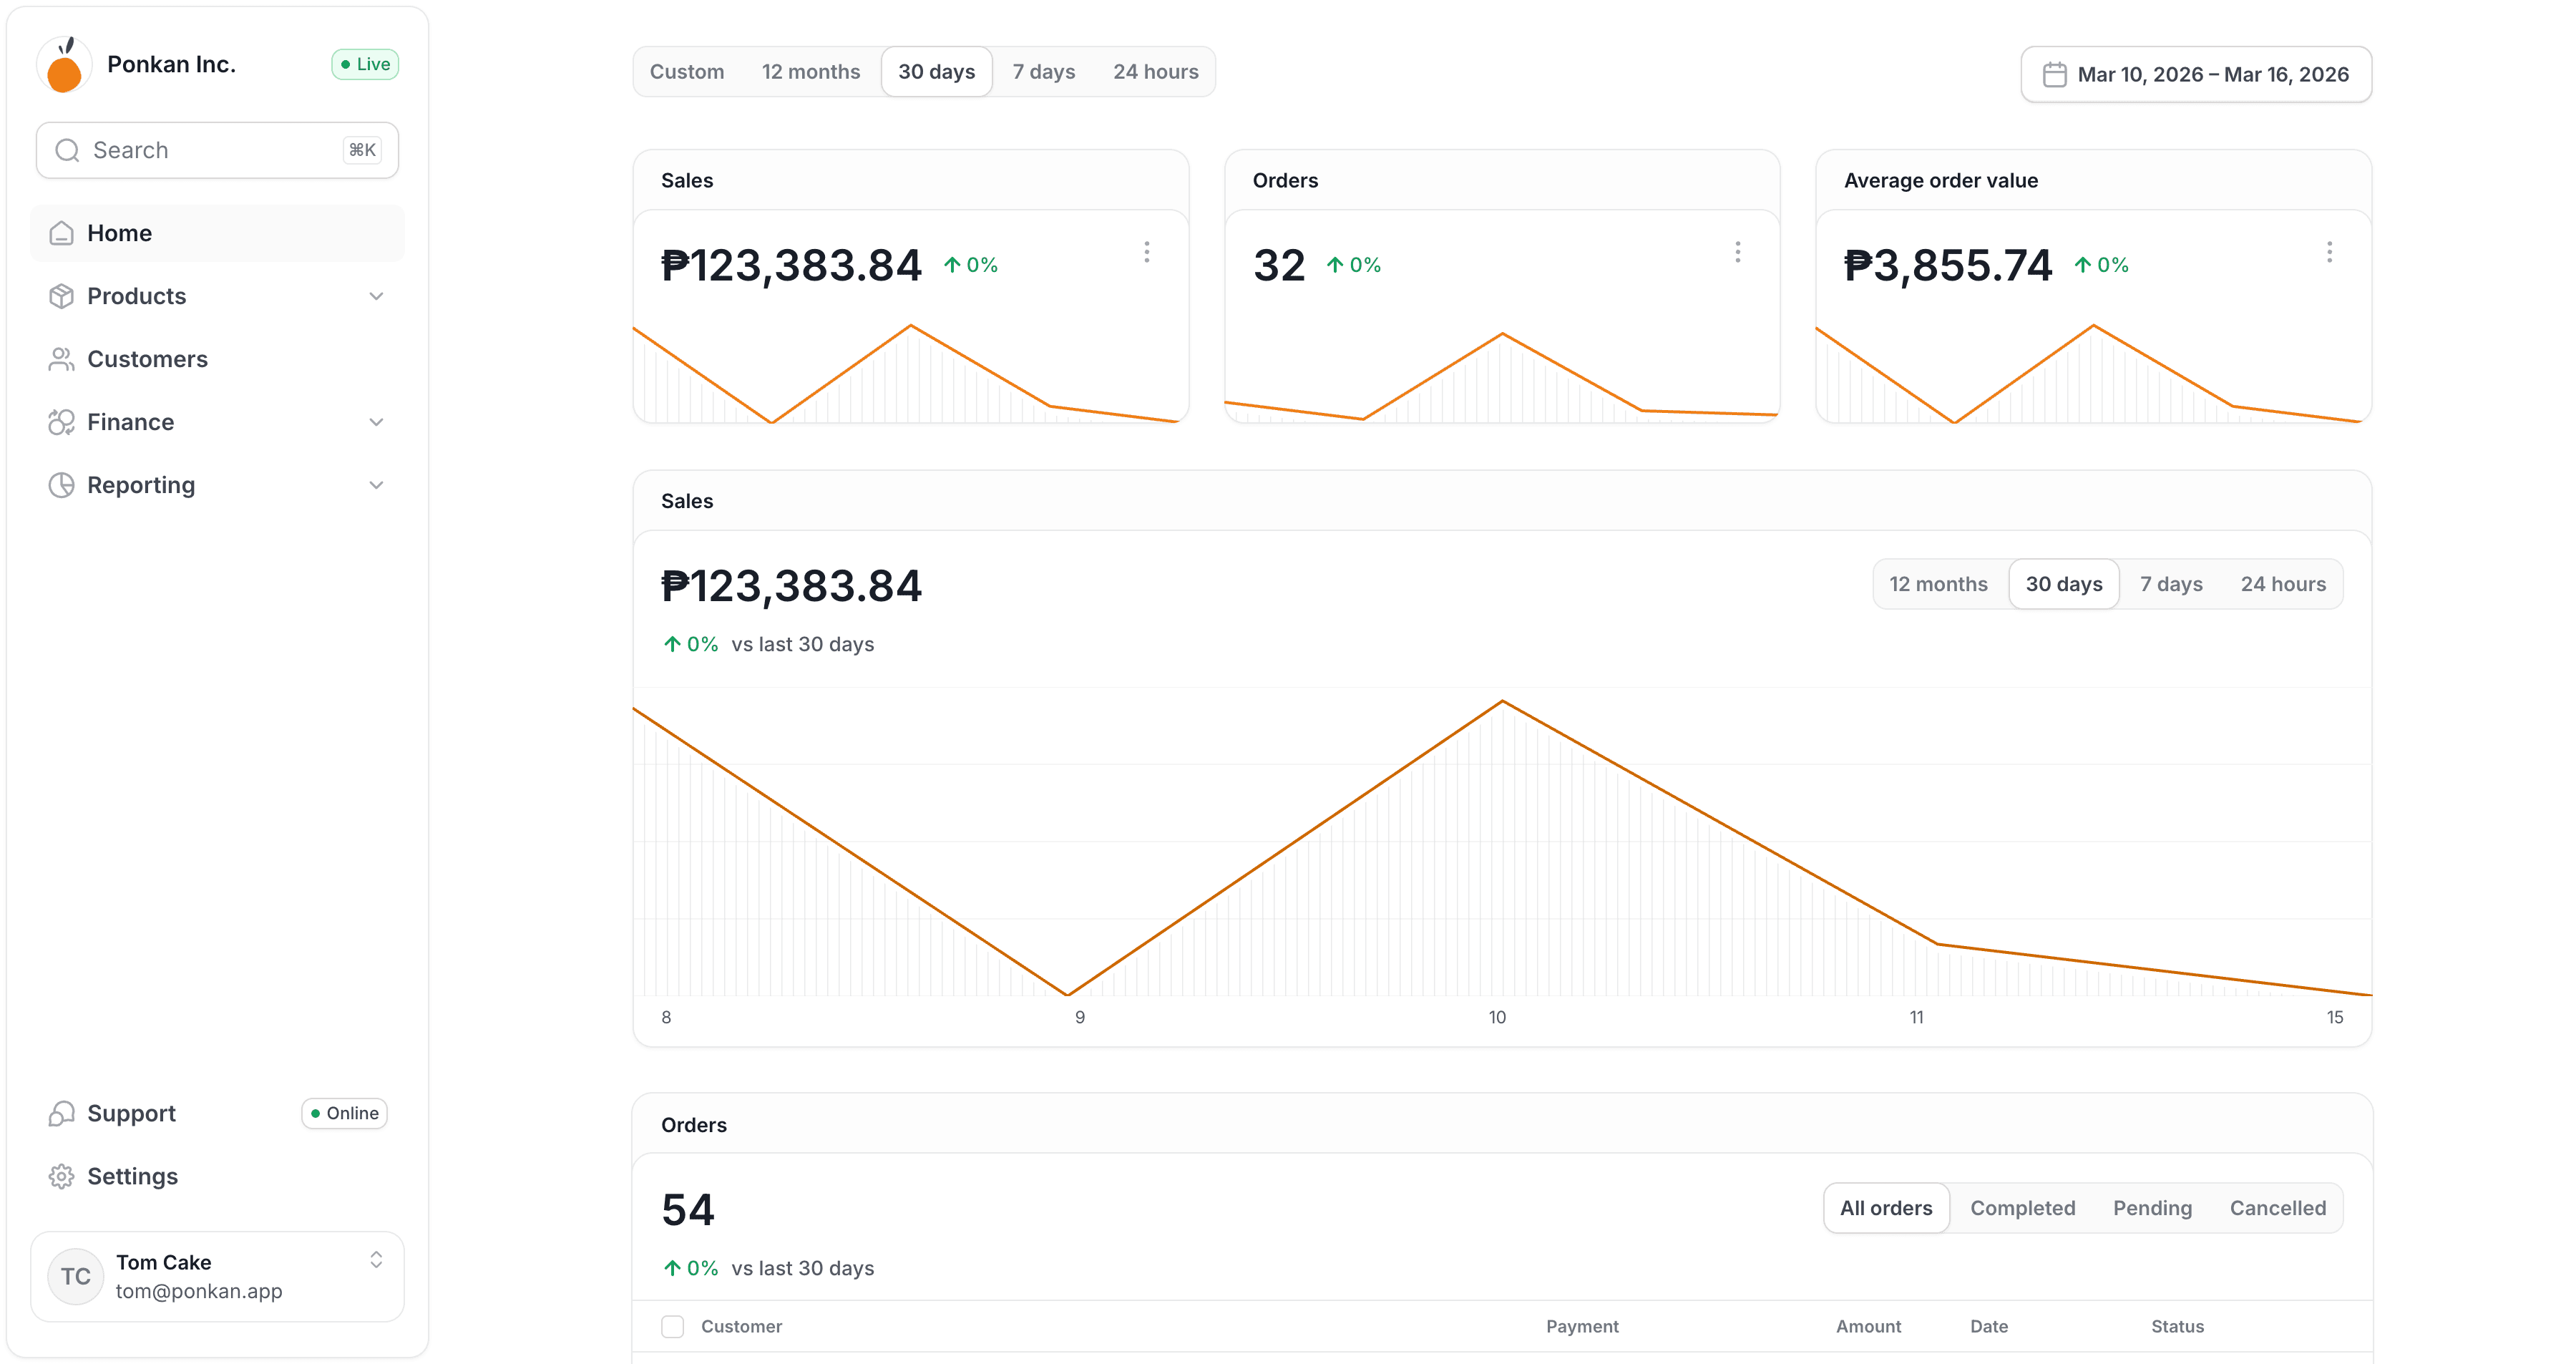Toggle the select-all checkbox in Orders table

click(x=672, y=1326)
